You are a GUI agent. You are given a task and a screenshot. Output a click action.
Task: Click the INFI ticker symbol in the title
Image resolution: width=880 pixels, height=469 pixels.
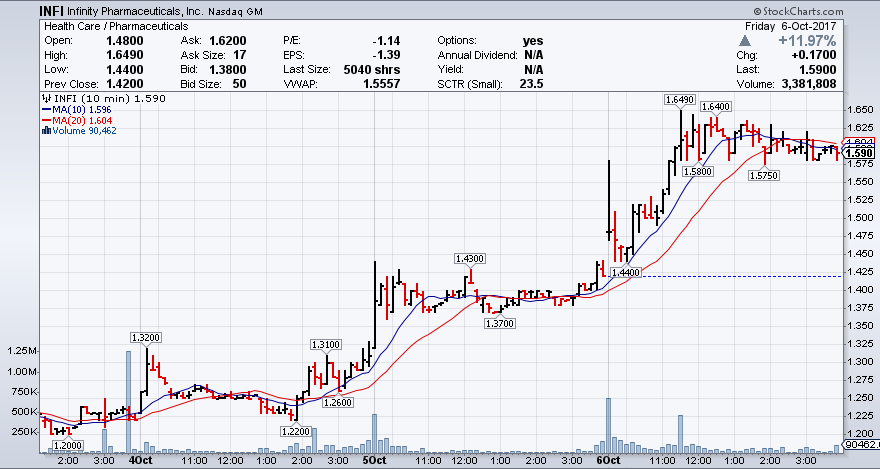coord(25,9)
